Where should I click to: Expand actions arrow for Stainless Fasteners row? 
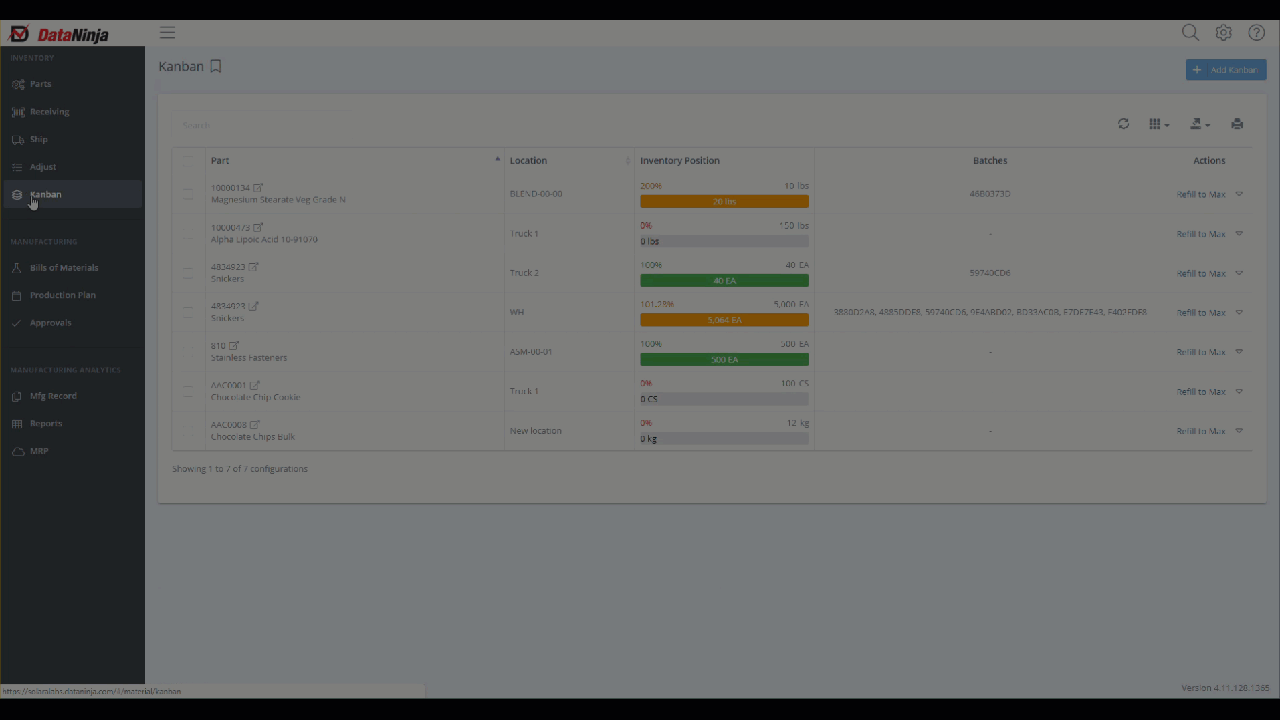(x=1239, y=352)
